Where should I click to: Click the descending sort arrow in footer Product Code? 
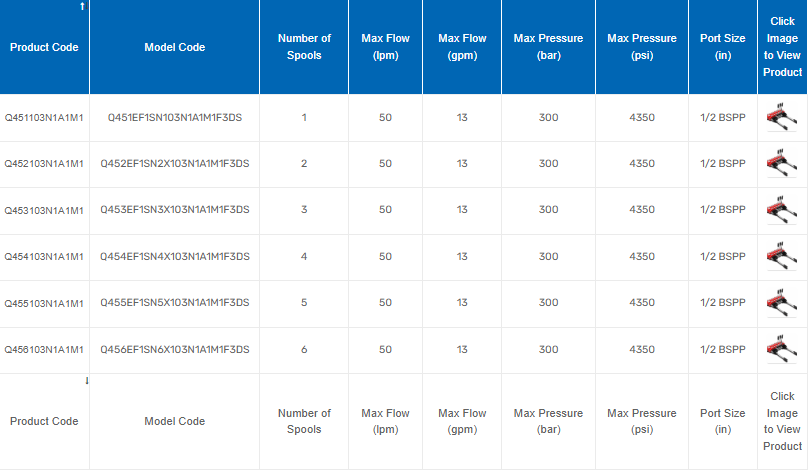coord(87,380)
